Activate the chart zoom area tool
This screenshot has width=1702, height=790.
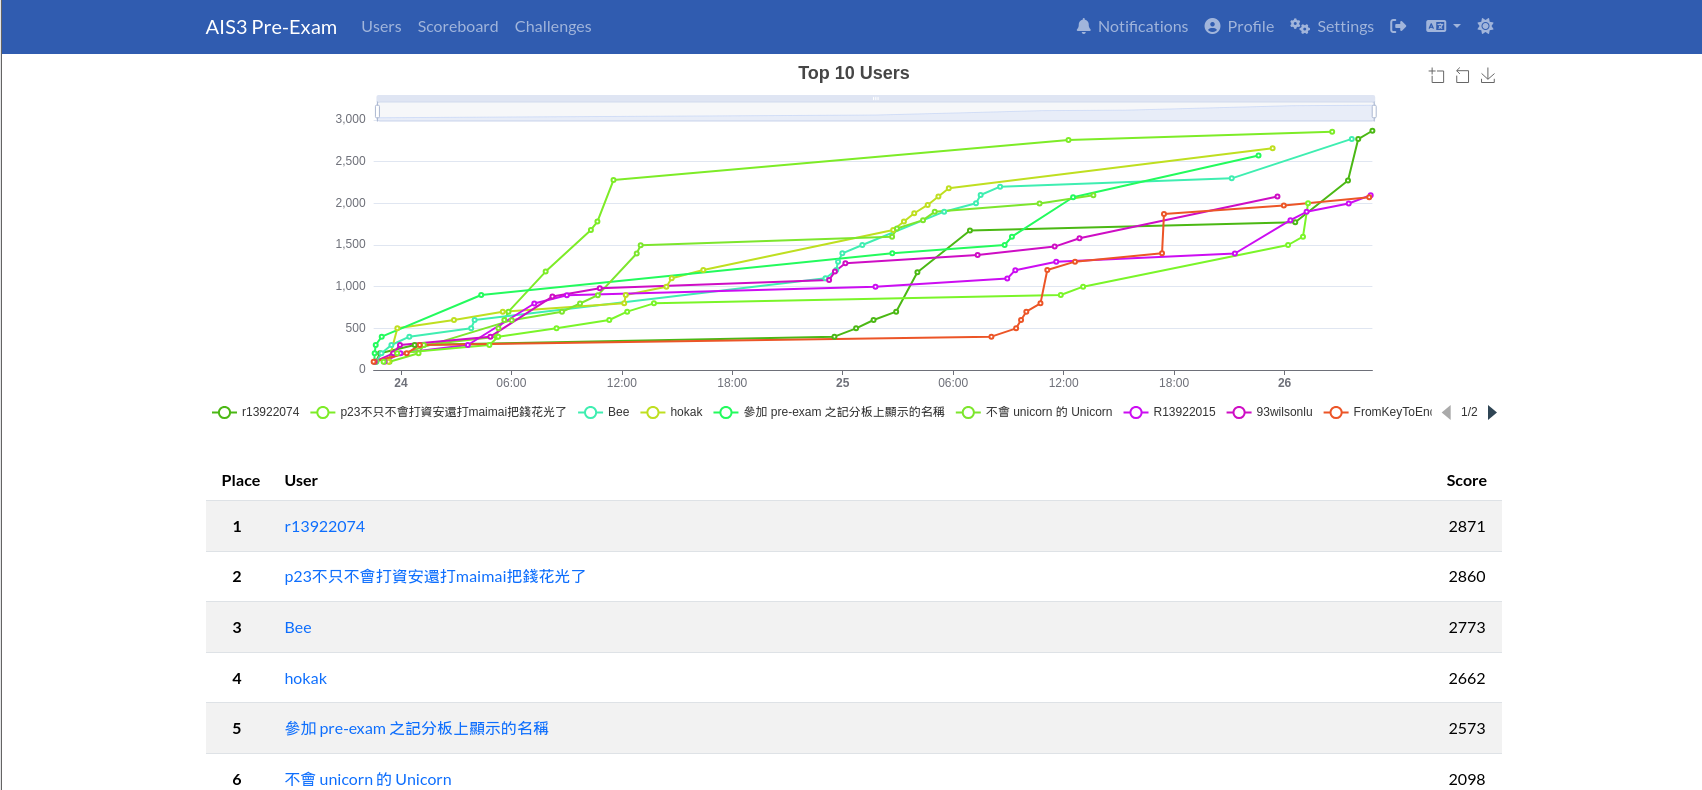1437,76
